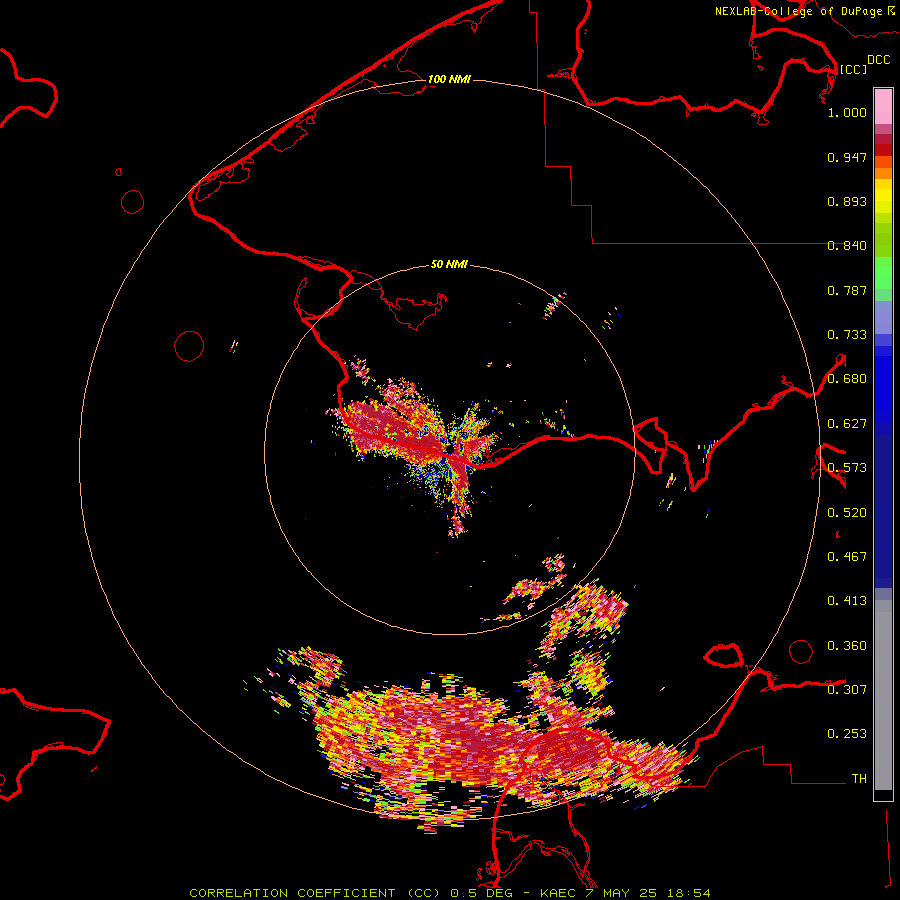Viewport: 900px width, 900px height.
Task: Select the 0.253 scale value
Action: tap(847, 734)
